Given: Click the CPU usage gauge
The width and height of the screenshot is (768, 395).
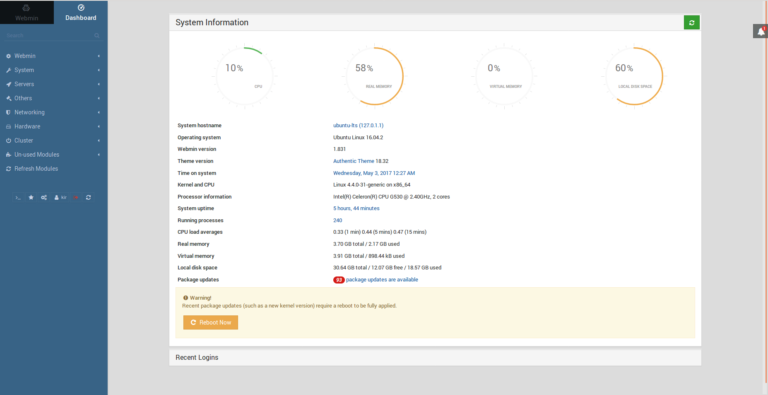Looking at the screenshot, I should coord(244,76).
